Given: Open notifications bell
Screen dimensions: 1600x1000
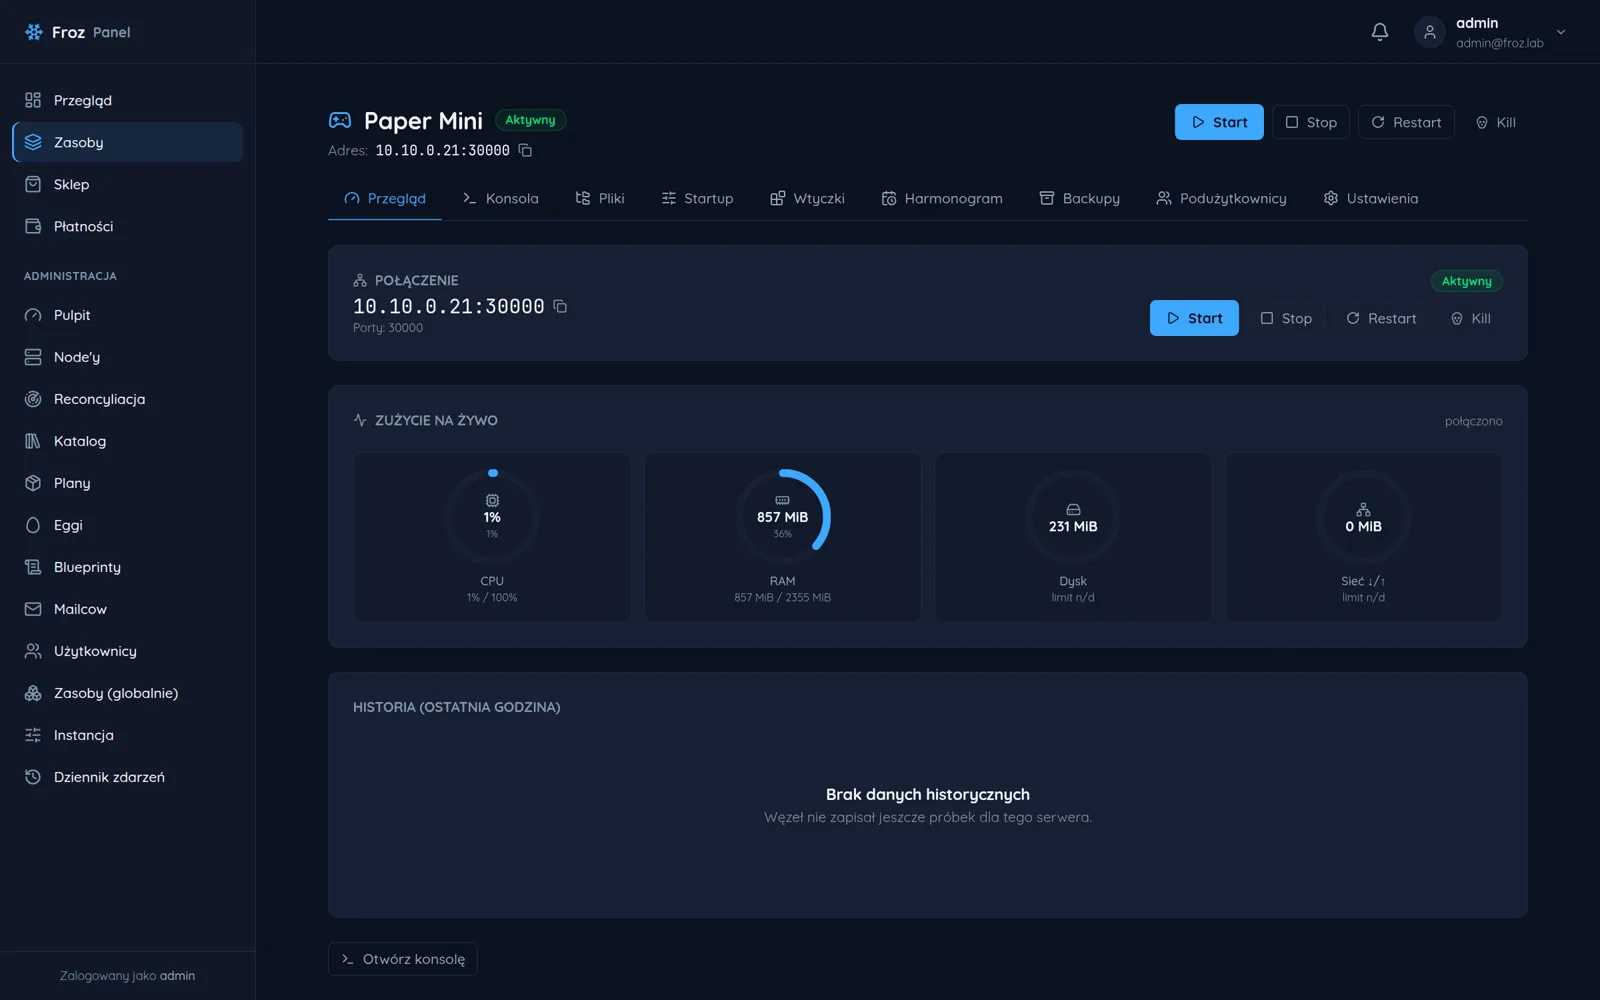Looking at the screenshot, I should point(1379,32).
